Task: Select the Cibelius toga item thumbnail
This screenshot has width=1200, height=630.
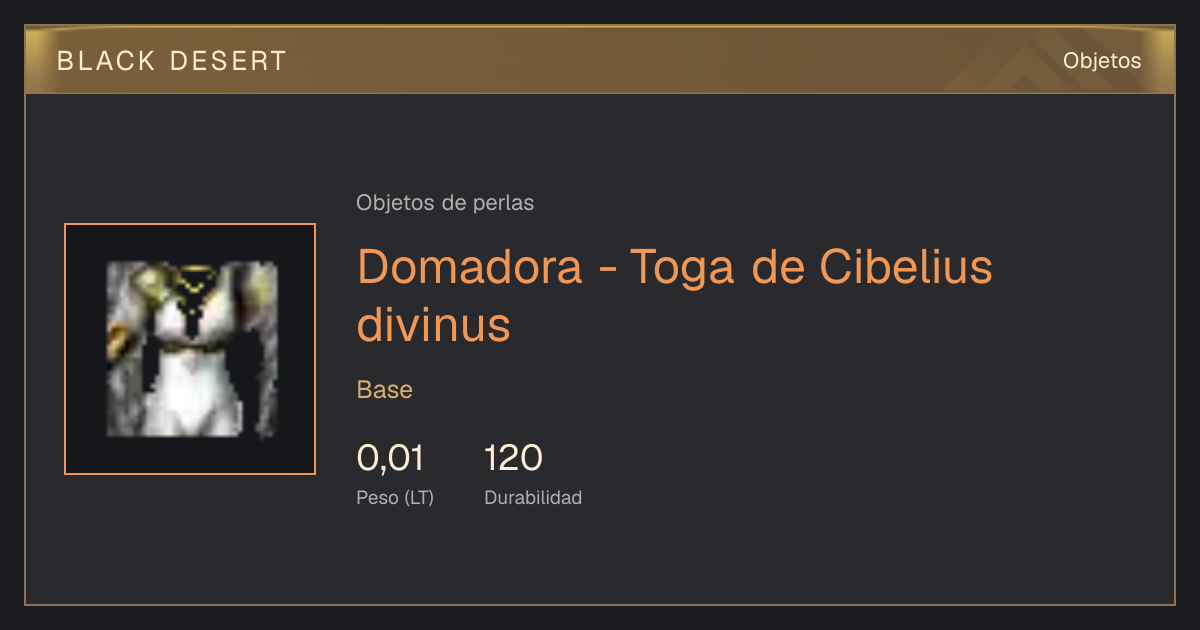Action: (x=190, y=349)
